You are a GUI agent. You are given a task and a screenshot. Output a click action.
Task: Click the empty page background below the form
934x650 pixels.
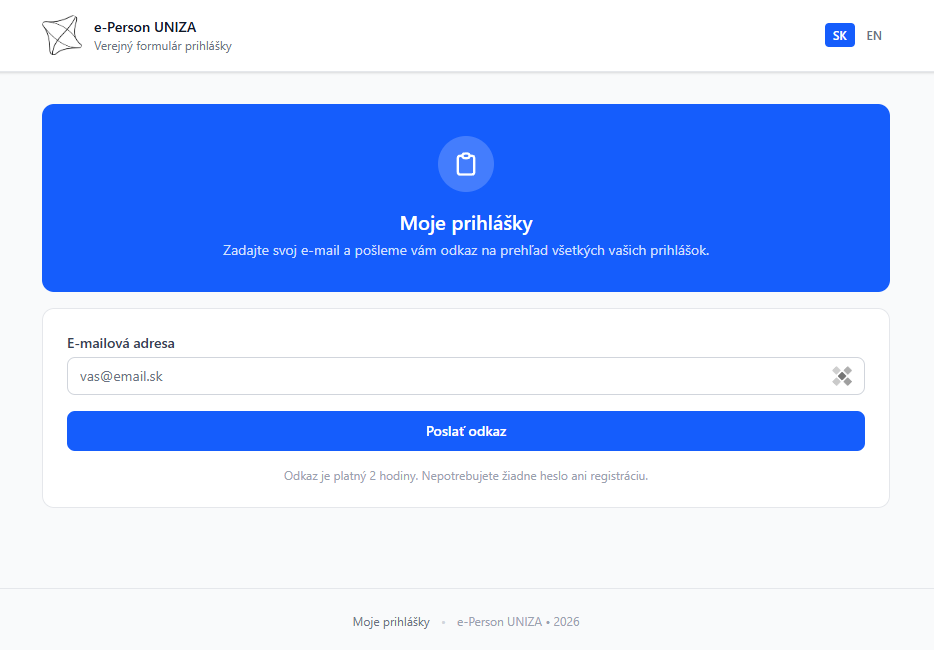[x=466, y=548]
